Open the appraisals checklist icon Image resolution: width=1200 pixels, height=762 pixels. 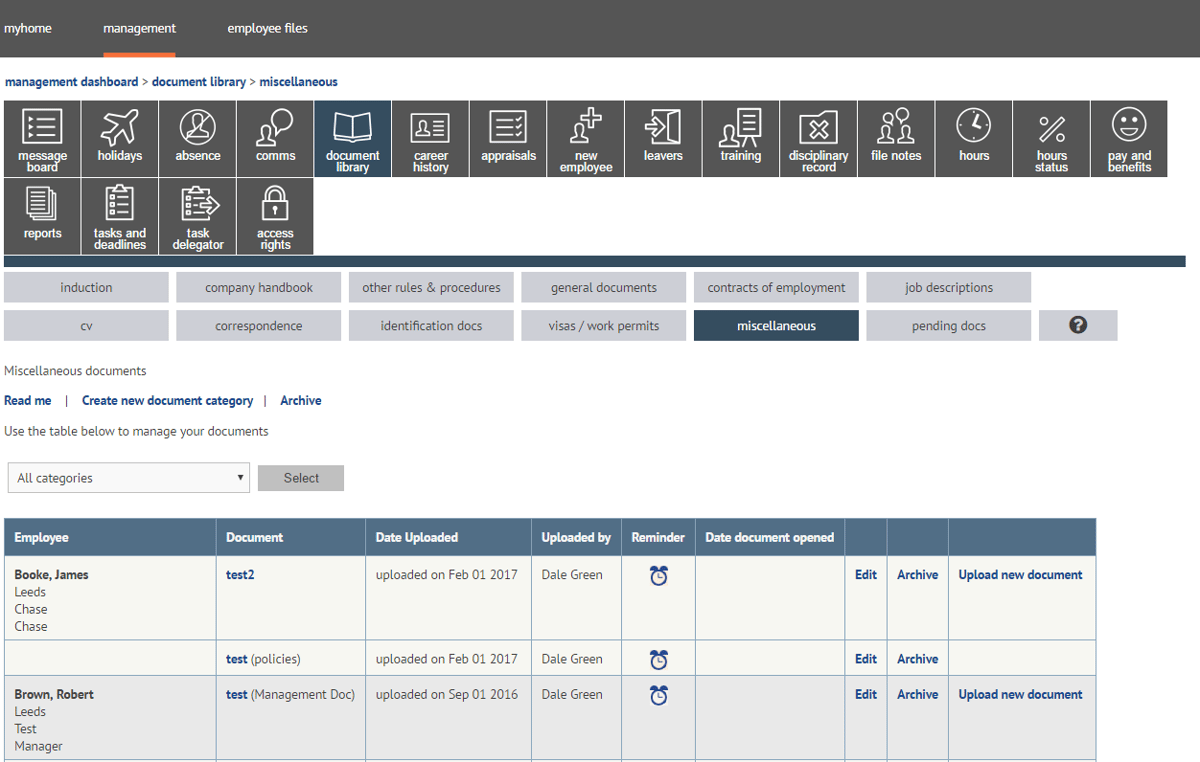point(508,139)
